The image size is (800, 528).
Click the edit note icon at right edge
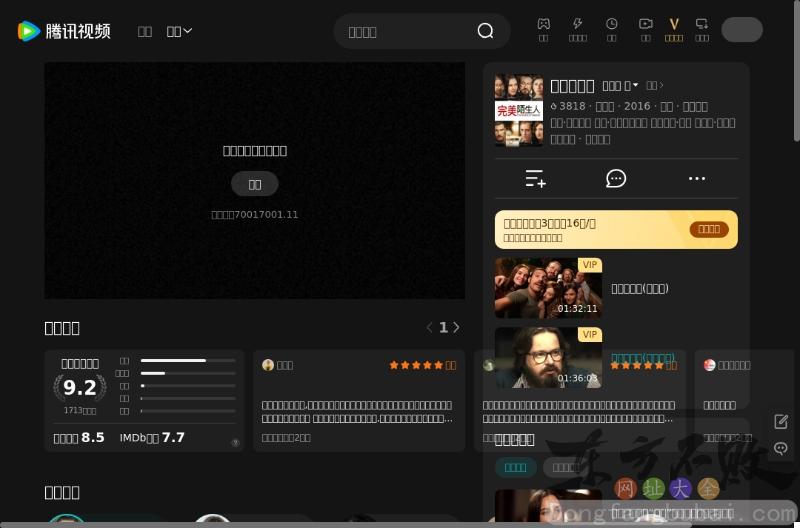[x=781, y=422]
